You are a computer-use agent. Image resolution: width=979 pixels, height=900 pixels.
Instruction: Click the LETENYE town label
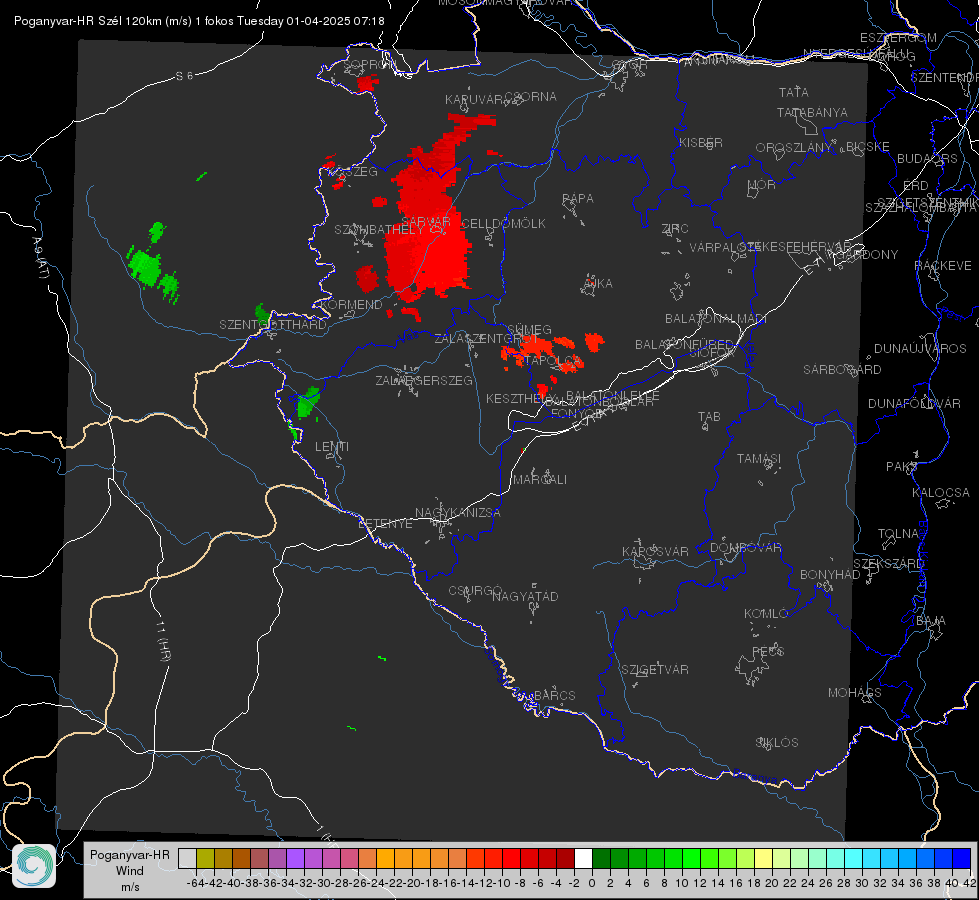click(x=385, y=524)
